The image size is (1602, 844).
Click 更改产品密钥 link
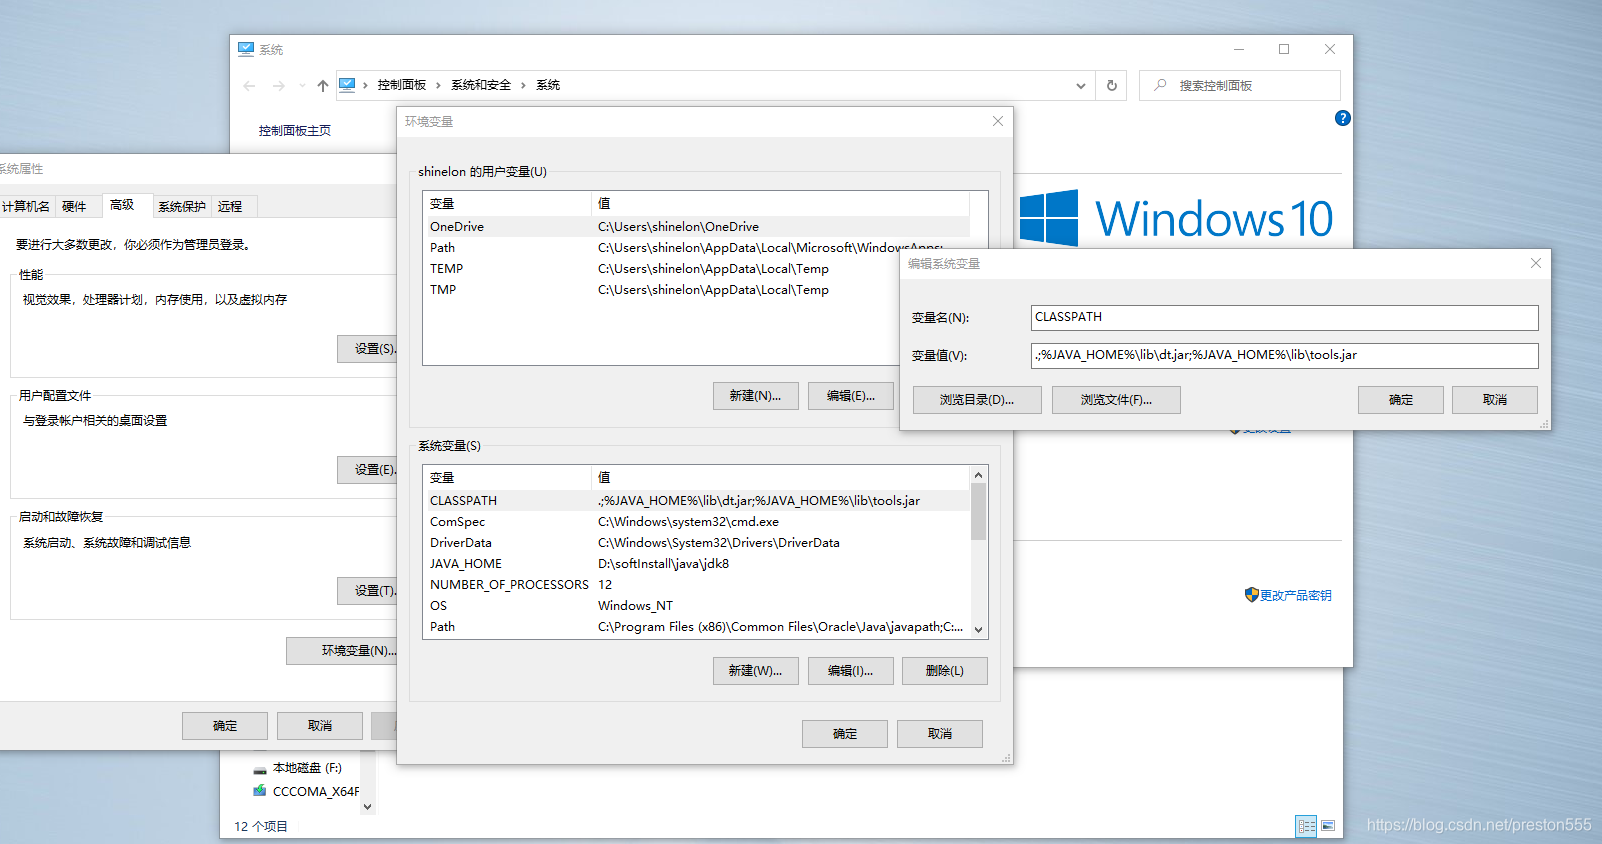point(1295,595)
